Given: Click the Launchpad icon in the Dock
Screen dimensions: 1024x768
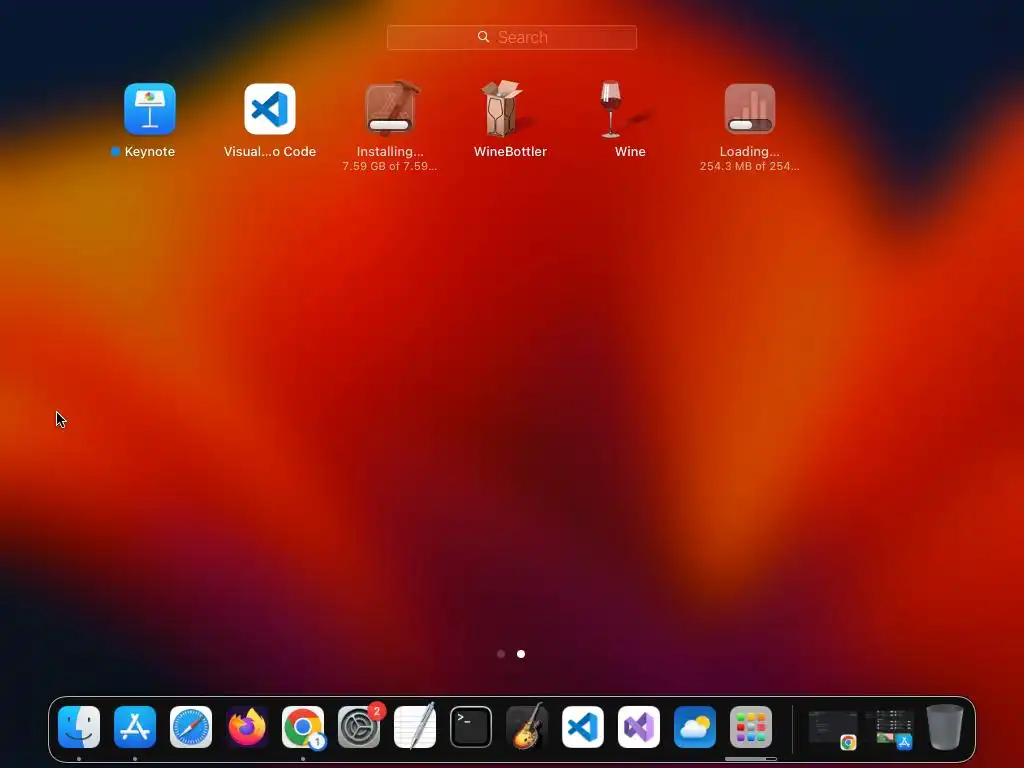Looking at the screenshot, I should point(751,727).
